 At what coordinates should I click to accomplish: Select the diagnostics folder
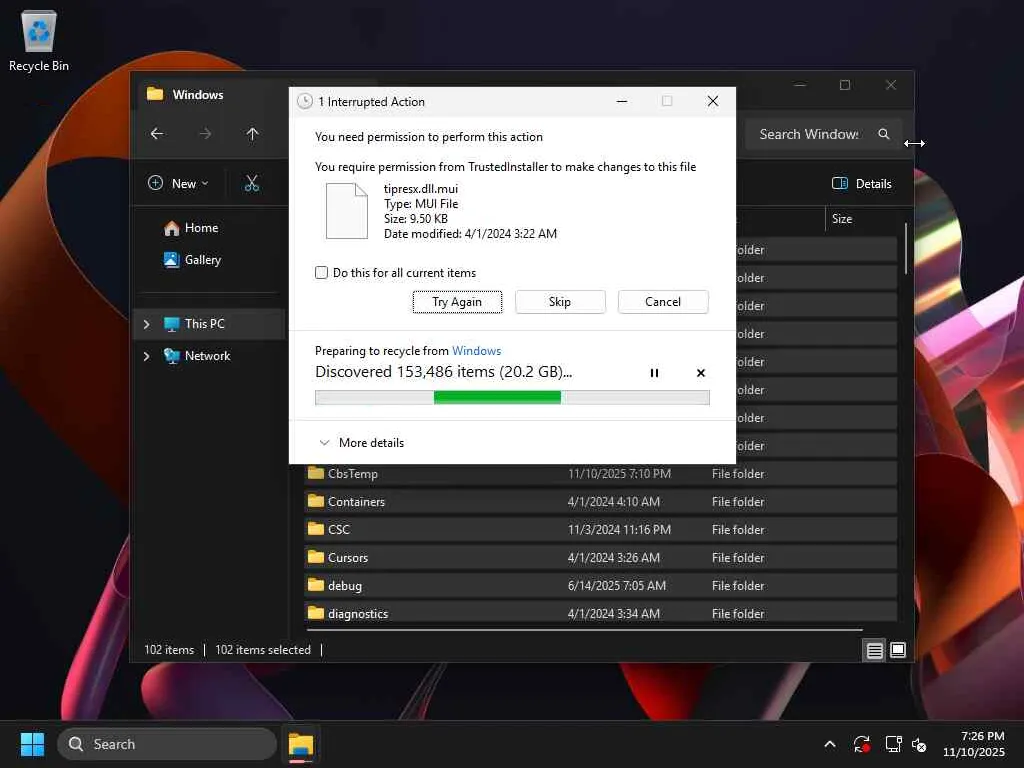tap(601, 613)
